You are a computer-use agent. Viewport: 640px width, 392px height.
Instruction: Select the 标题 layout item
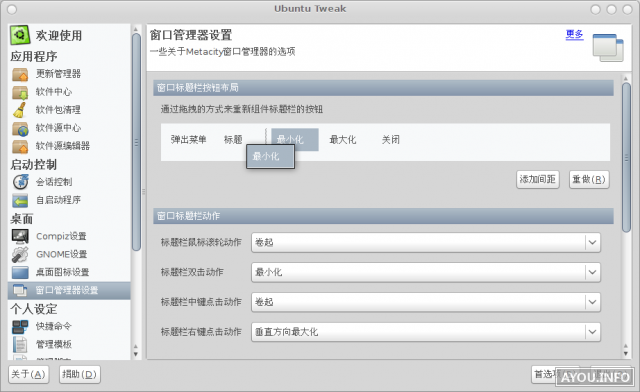tap(233, 140)
